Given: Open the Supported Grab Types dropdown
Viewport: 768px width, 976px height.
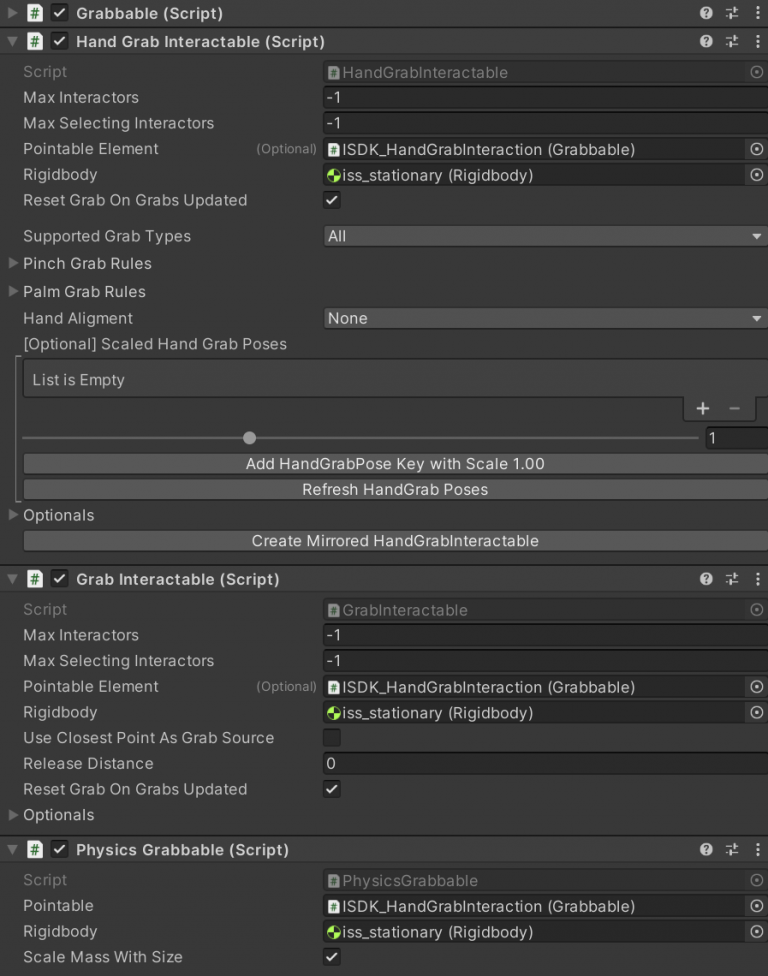Looking at the screenshot, I should tap(545, 236).
